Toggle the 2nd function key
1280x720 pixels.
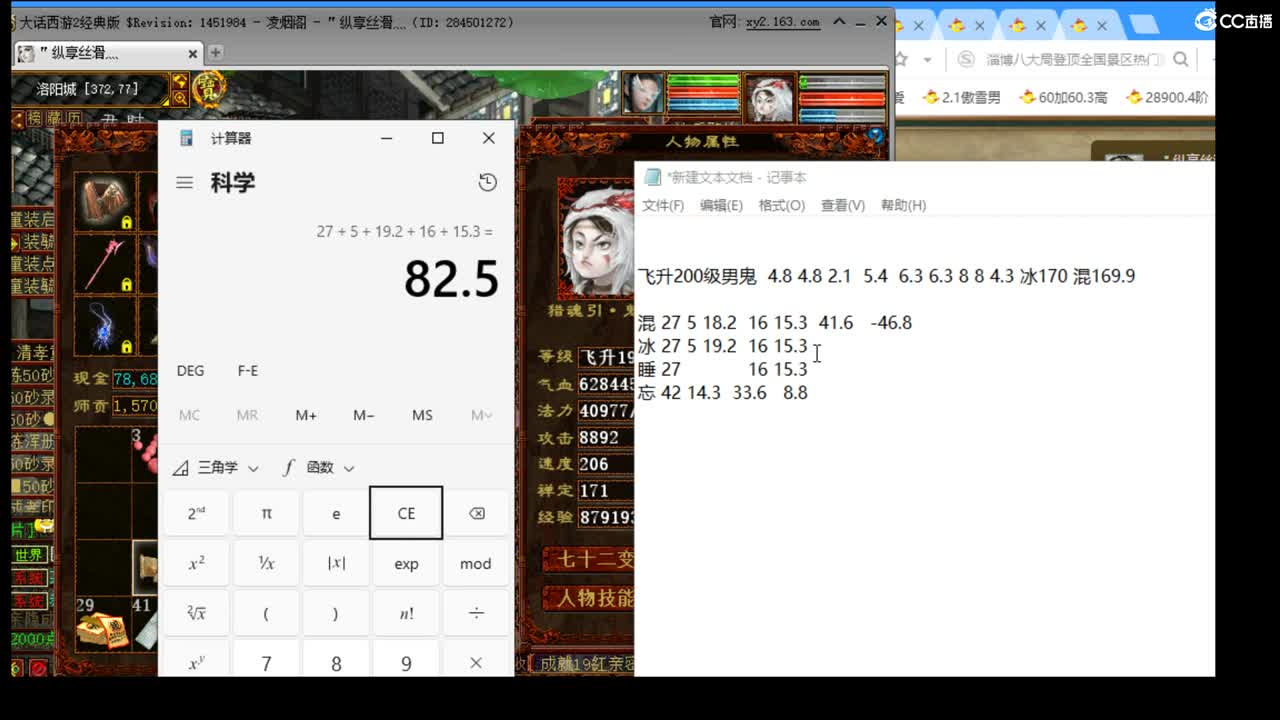click(x=196, y=513)
